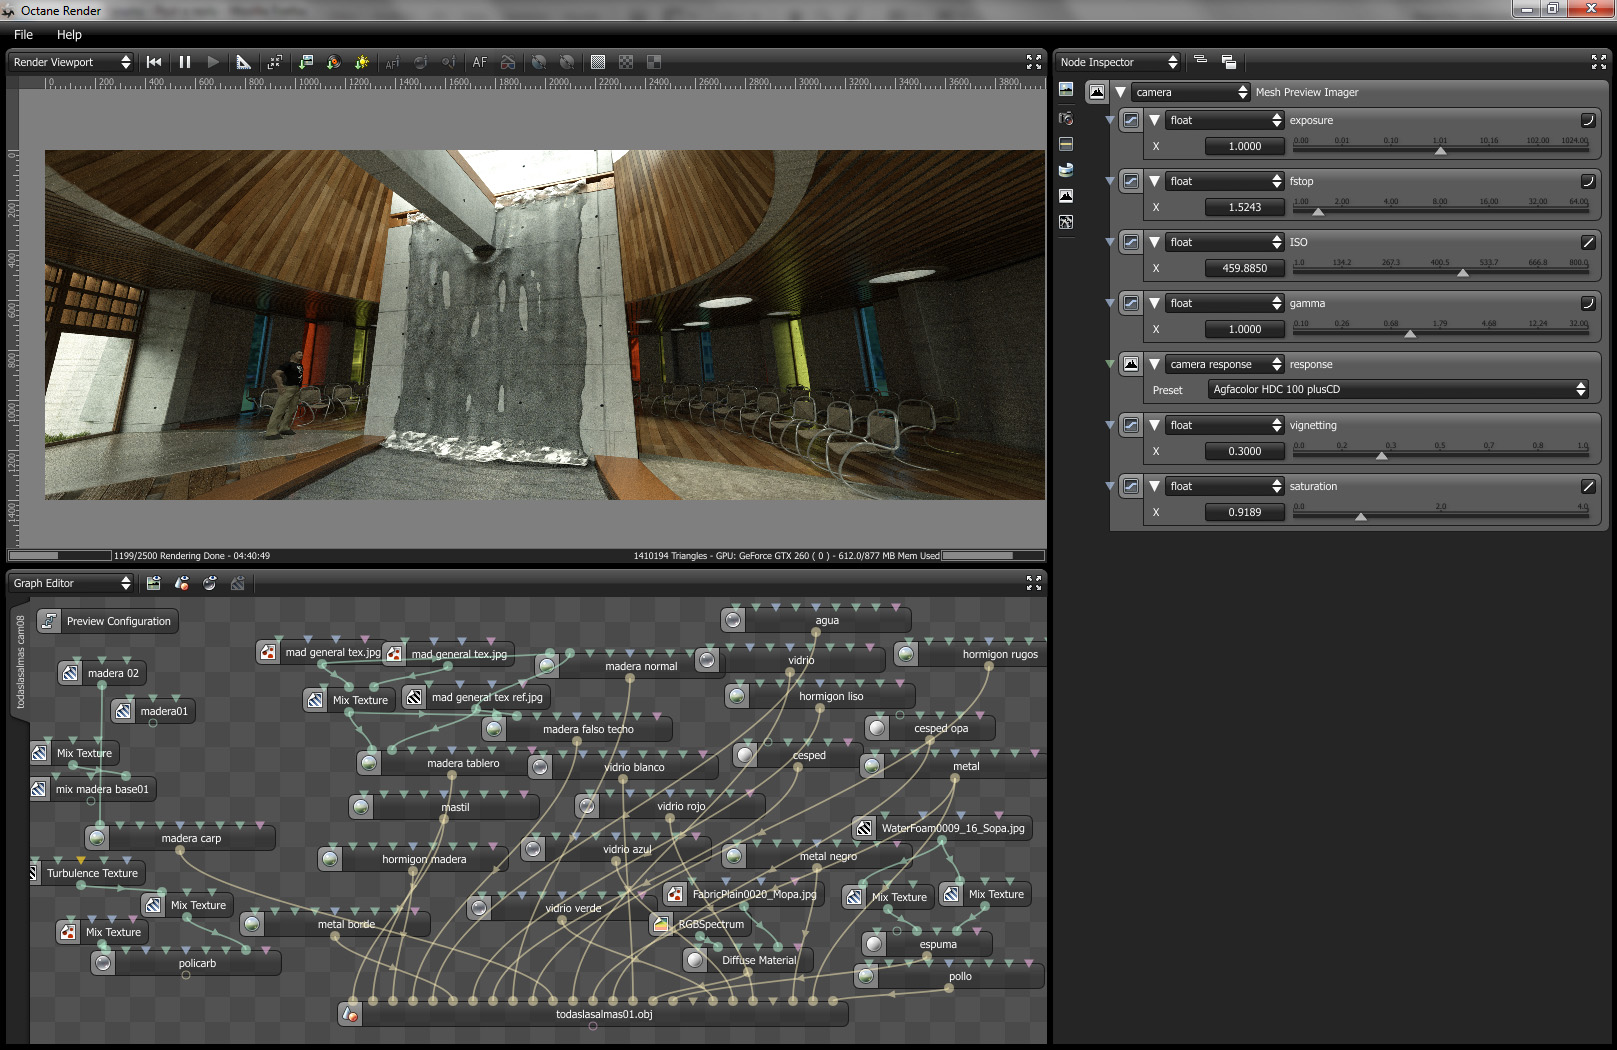Click the green-arrow color wheel icon

(x=334, y=62)
